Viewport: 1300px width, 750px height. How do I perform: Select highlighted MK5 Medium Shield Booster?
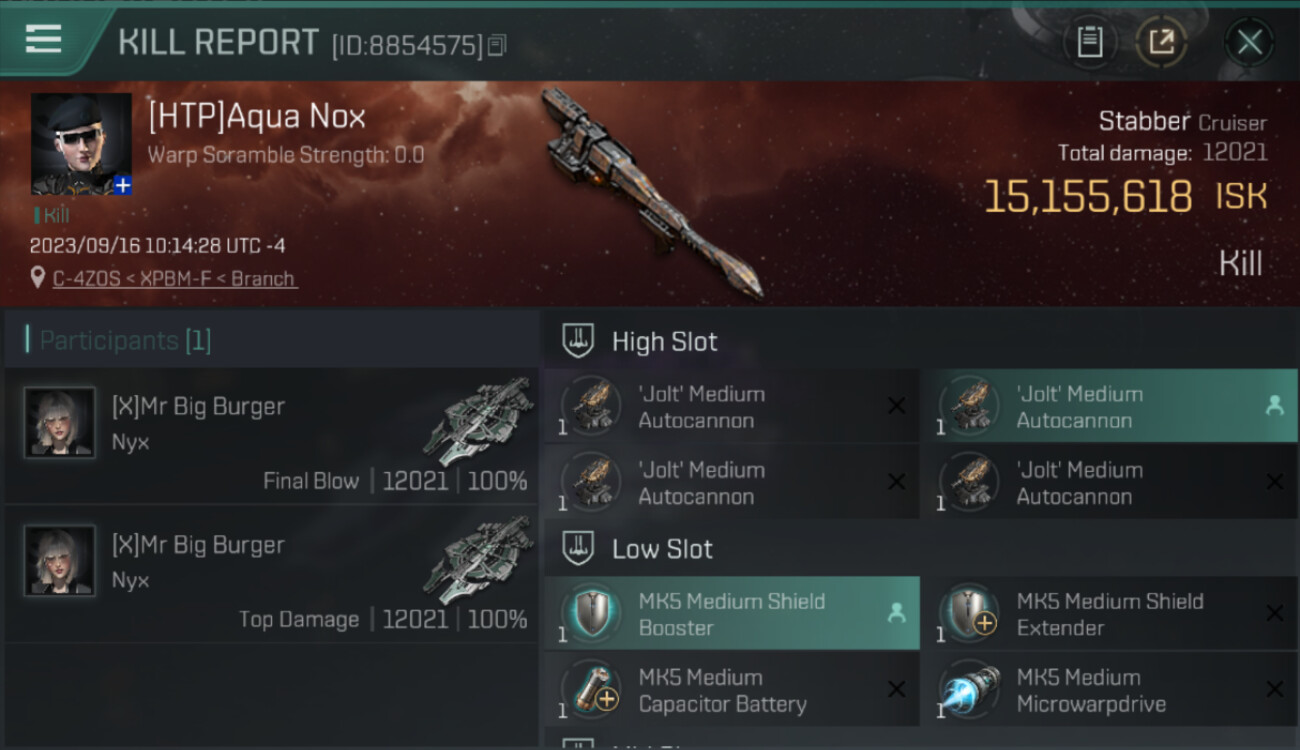point(732,614)
